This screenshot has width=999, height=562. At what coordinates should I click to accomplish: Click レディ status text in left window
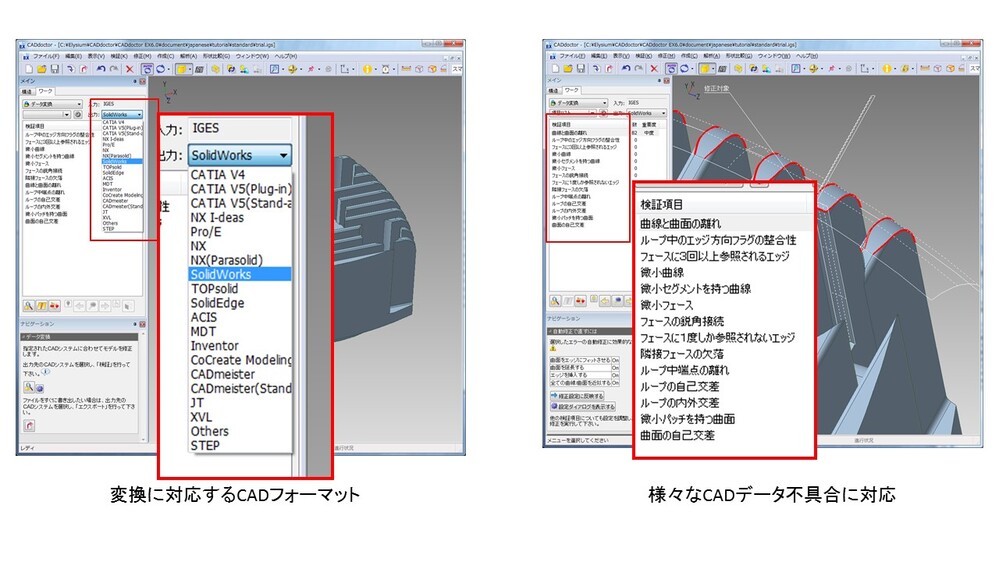click(27, 449)
